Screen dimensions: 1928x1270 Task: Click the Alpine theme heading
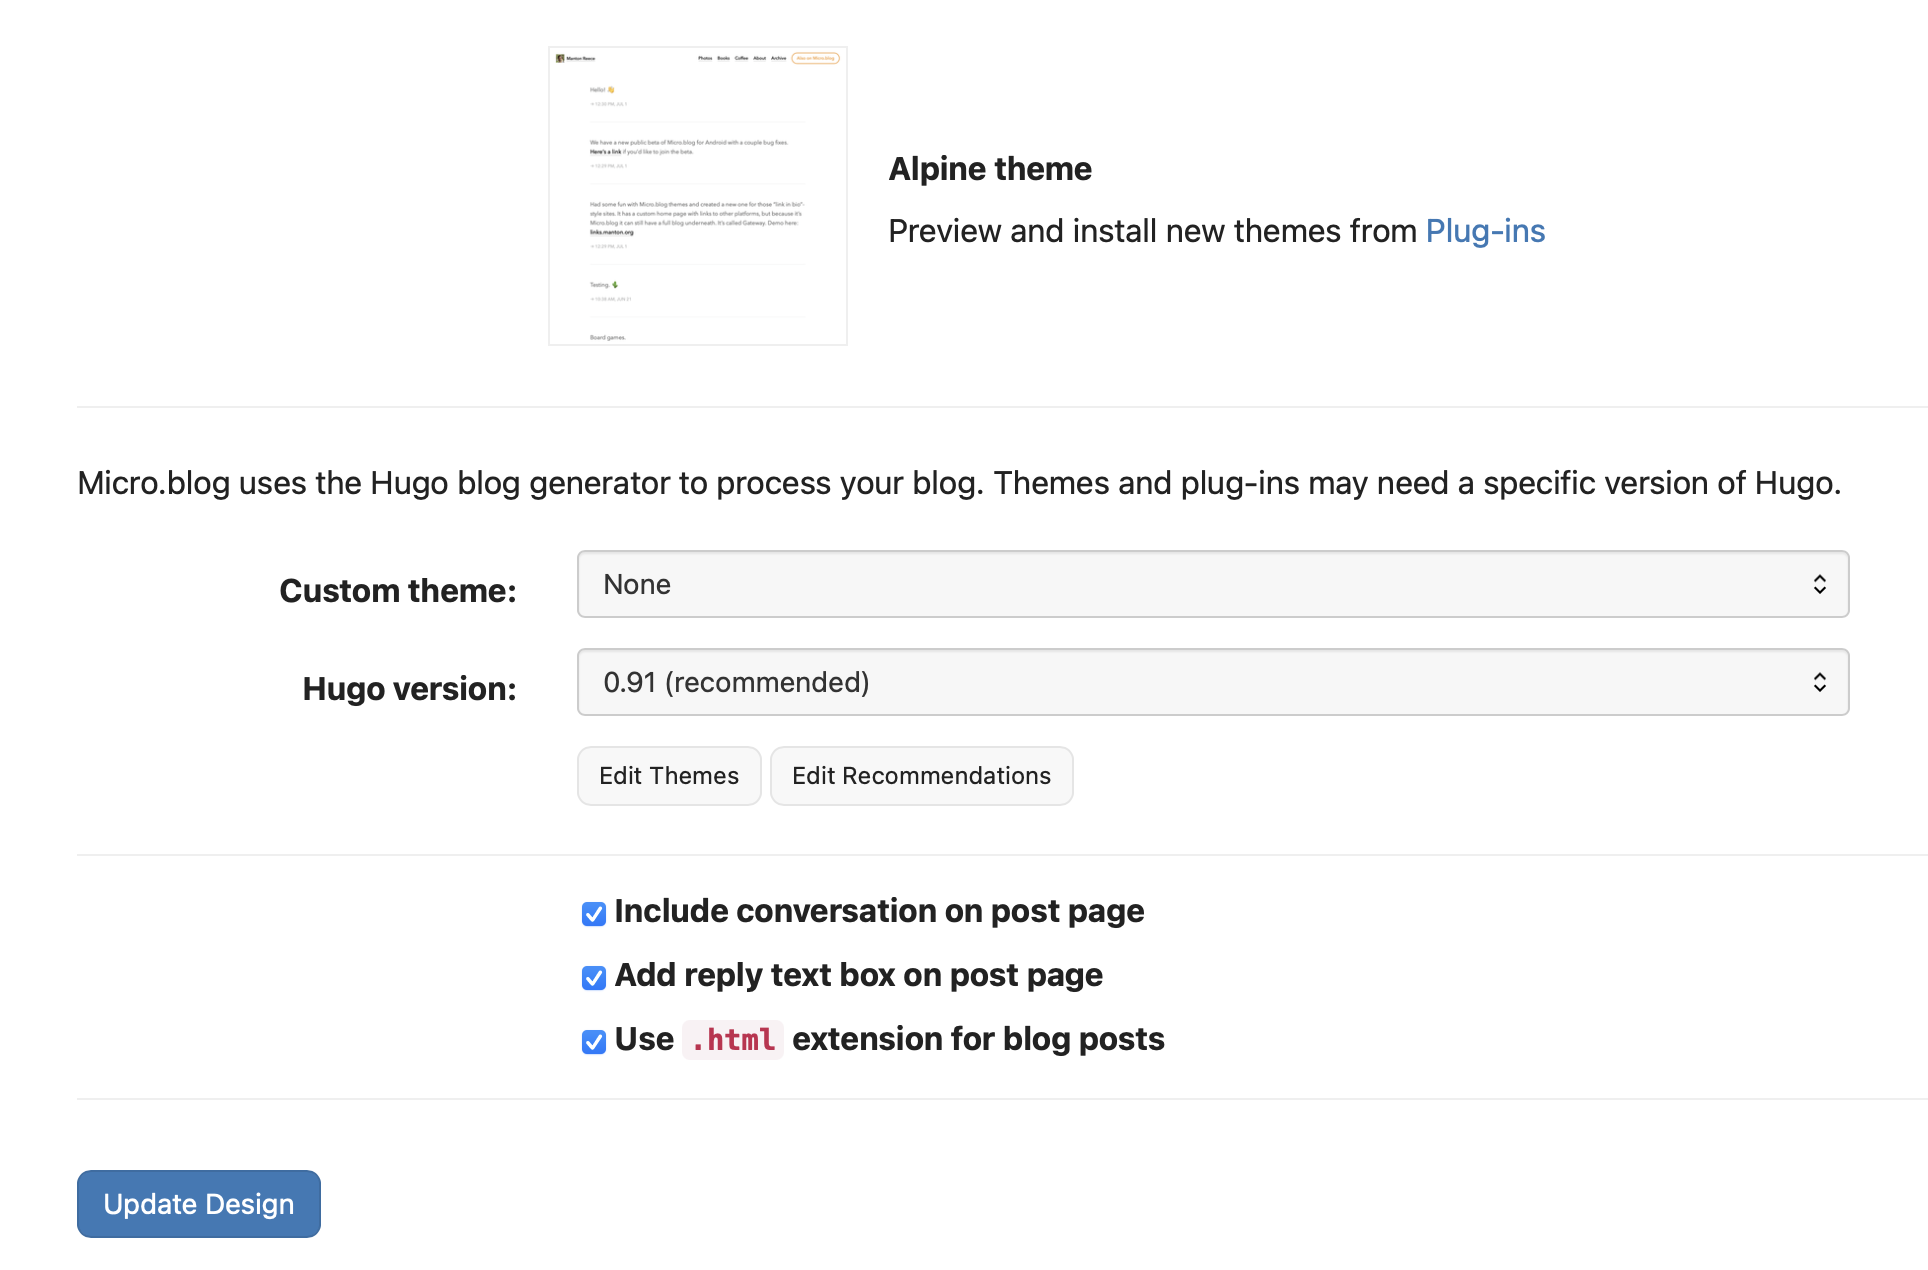click(x=990, y=169)
